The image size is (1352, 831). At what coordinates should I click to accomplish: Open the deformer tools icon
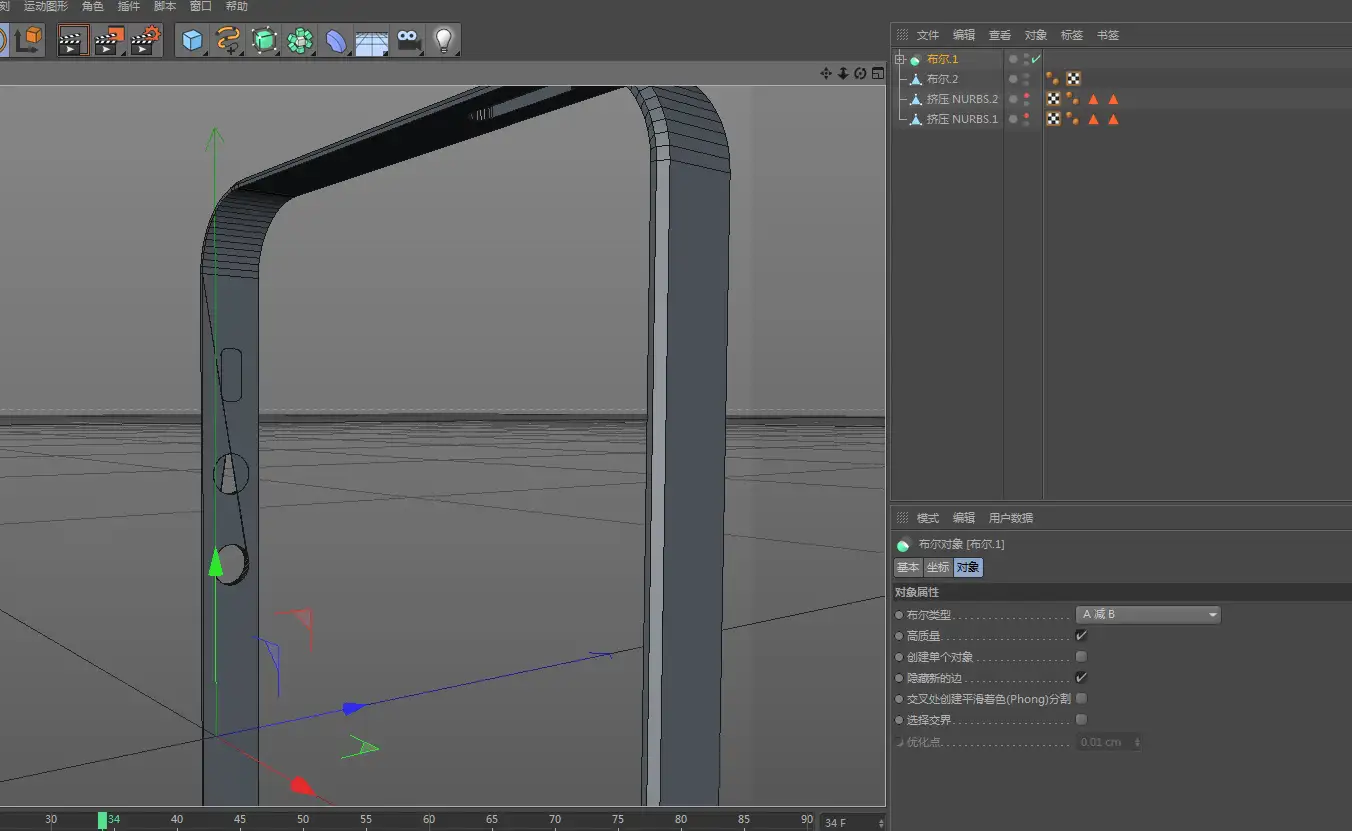336,40
